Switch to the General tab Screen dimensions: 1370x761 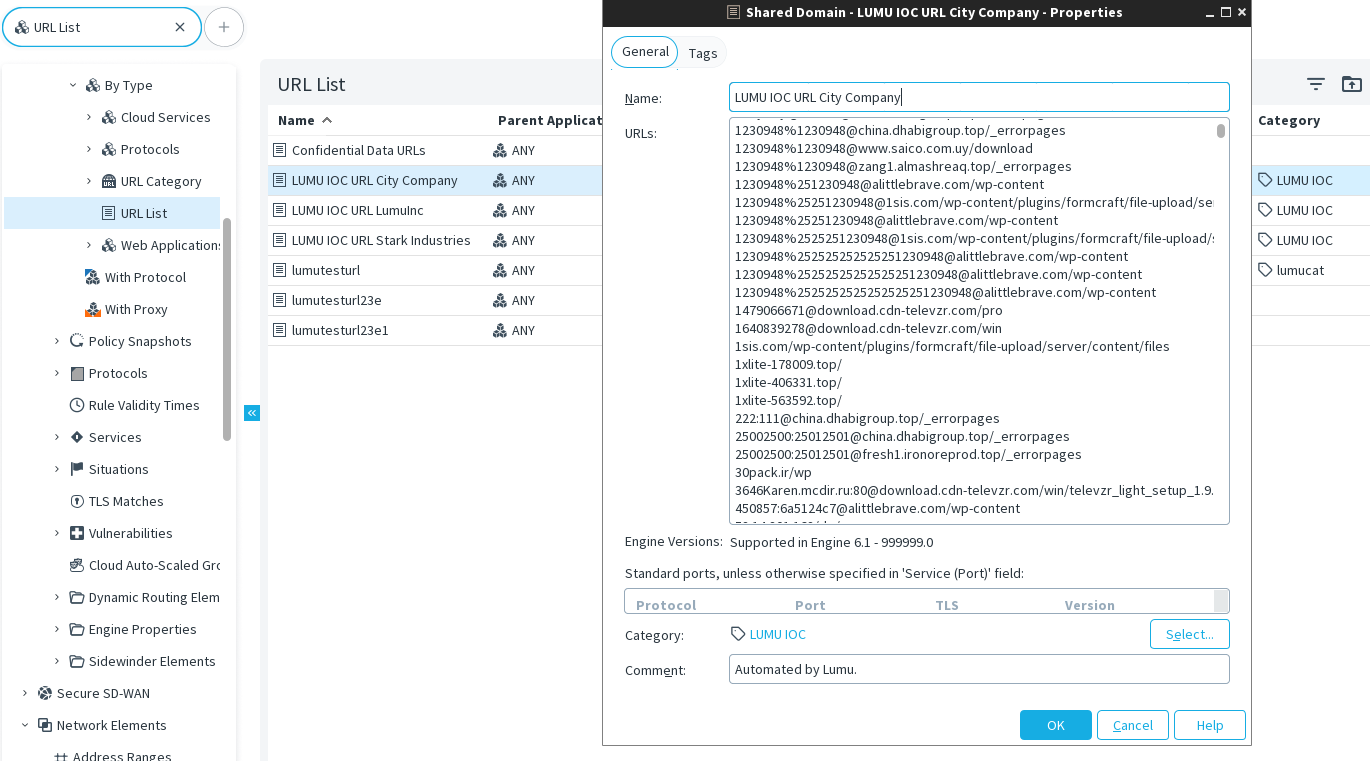click(645, 52)
